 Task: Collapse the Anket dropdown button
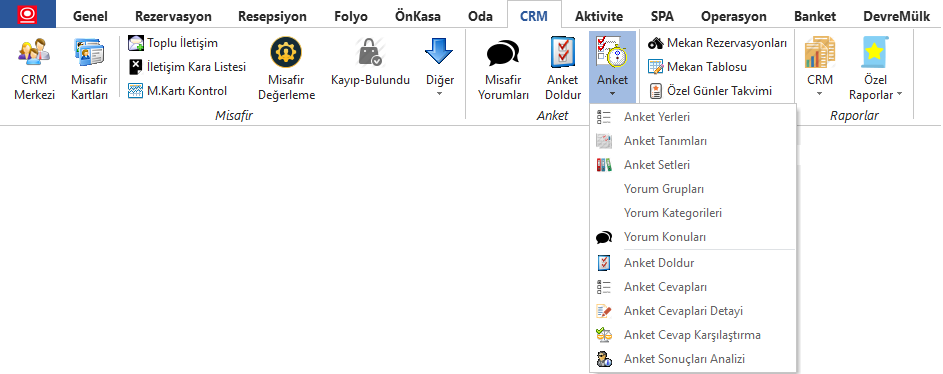(x=612, y=67)
